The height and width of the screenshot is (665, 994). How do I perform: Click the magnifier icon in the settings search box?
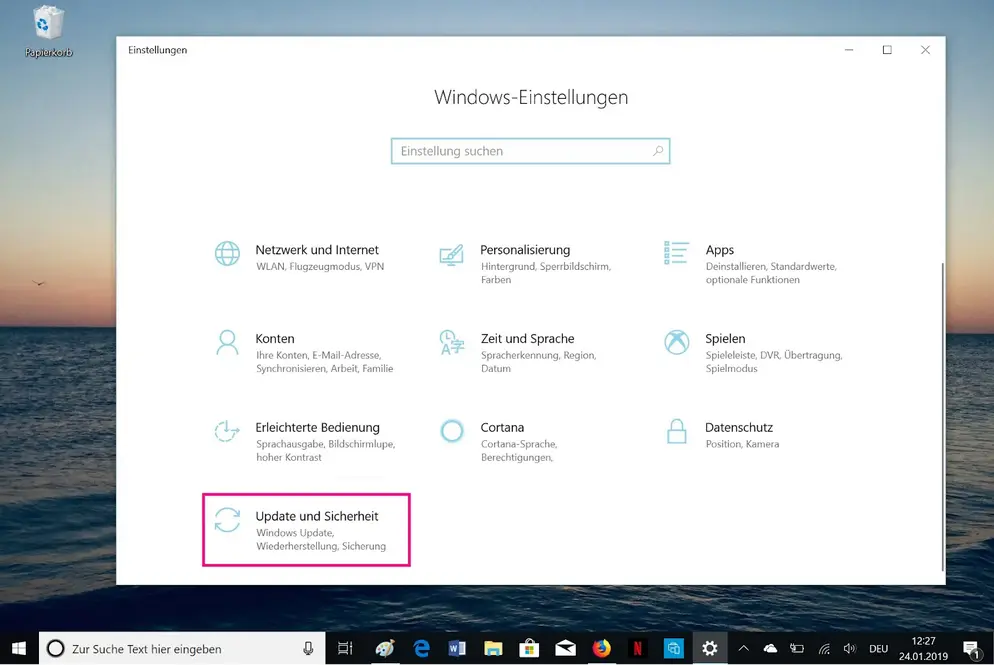click(x=658, y=151)
